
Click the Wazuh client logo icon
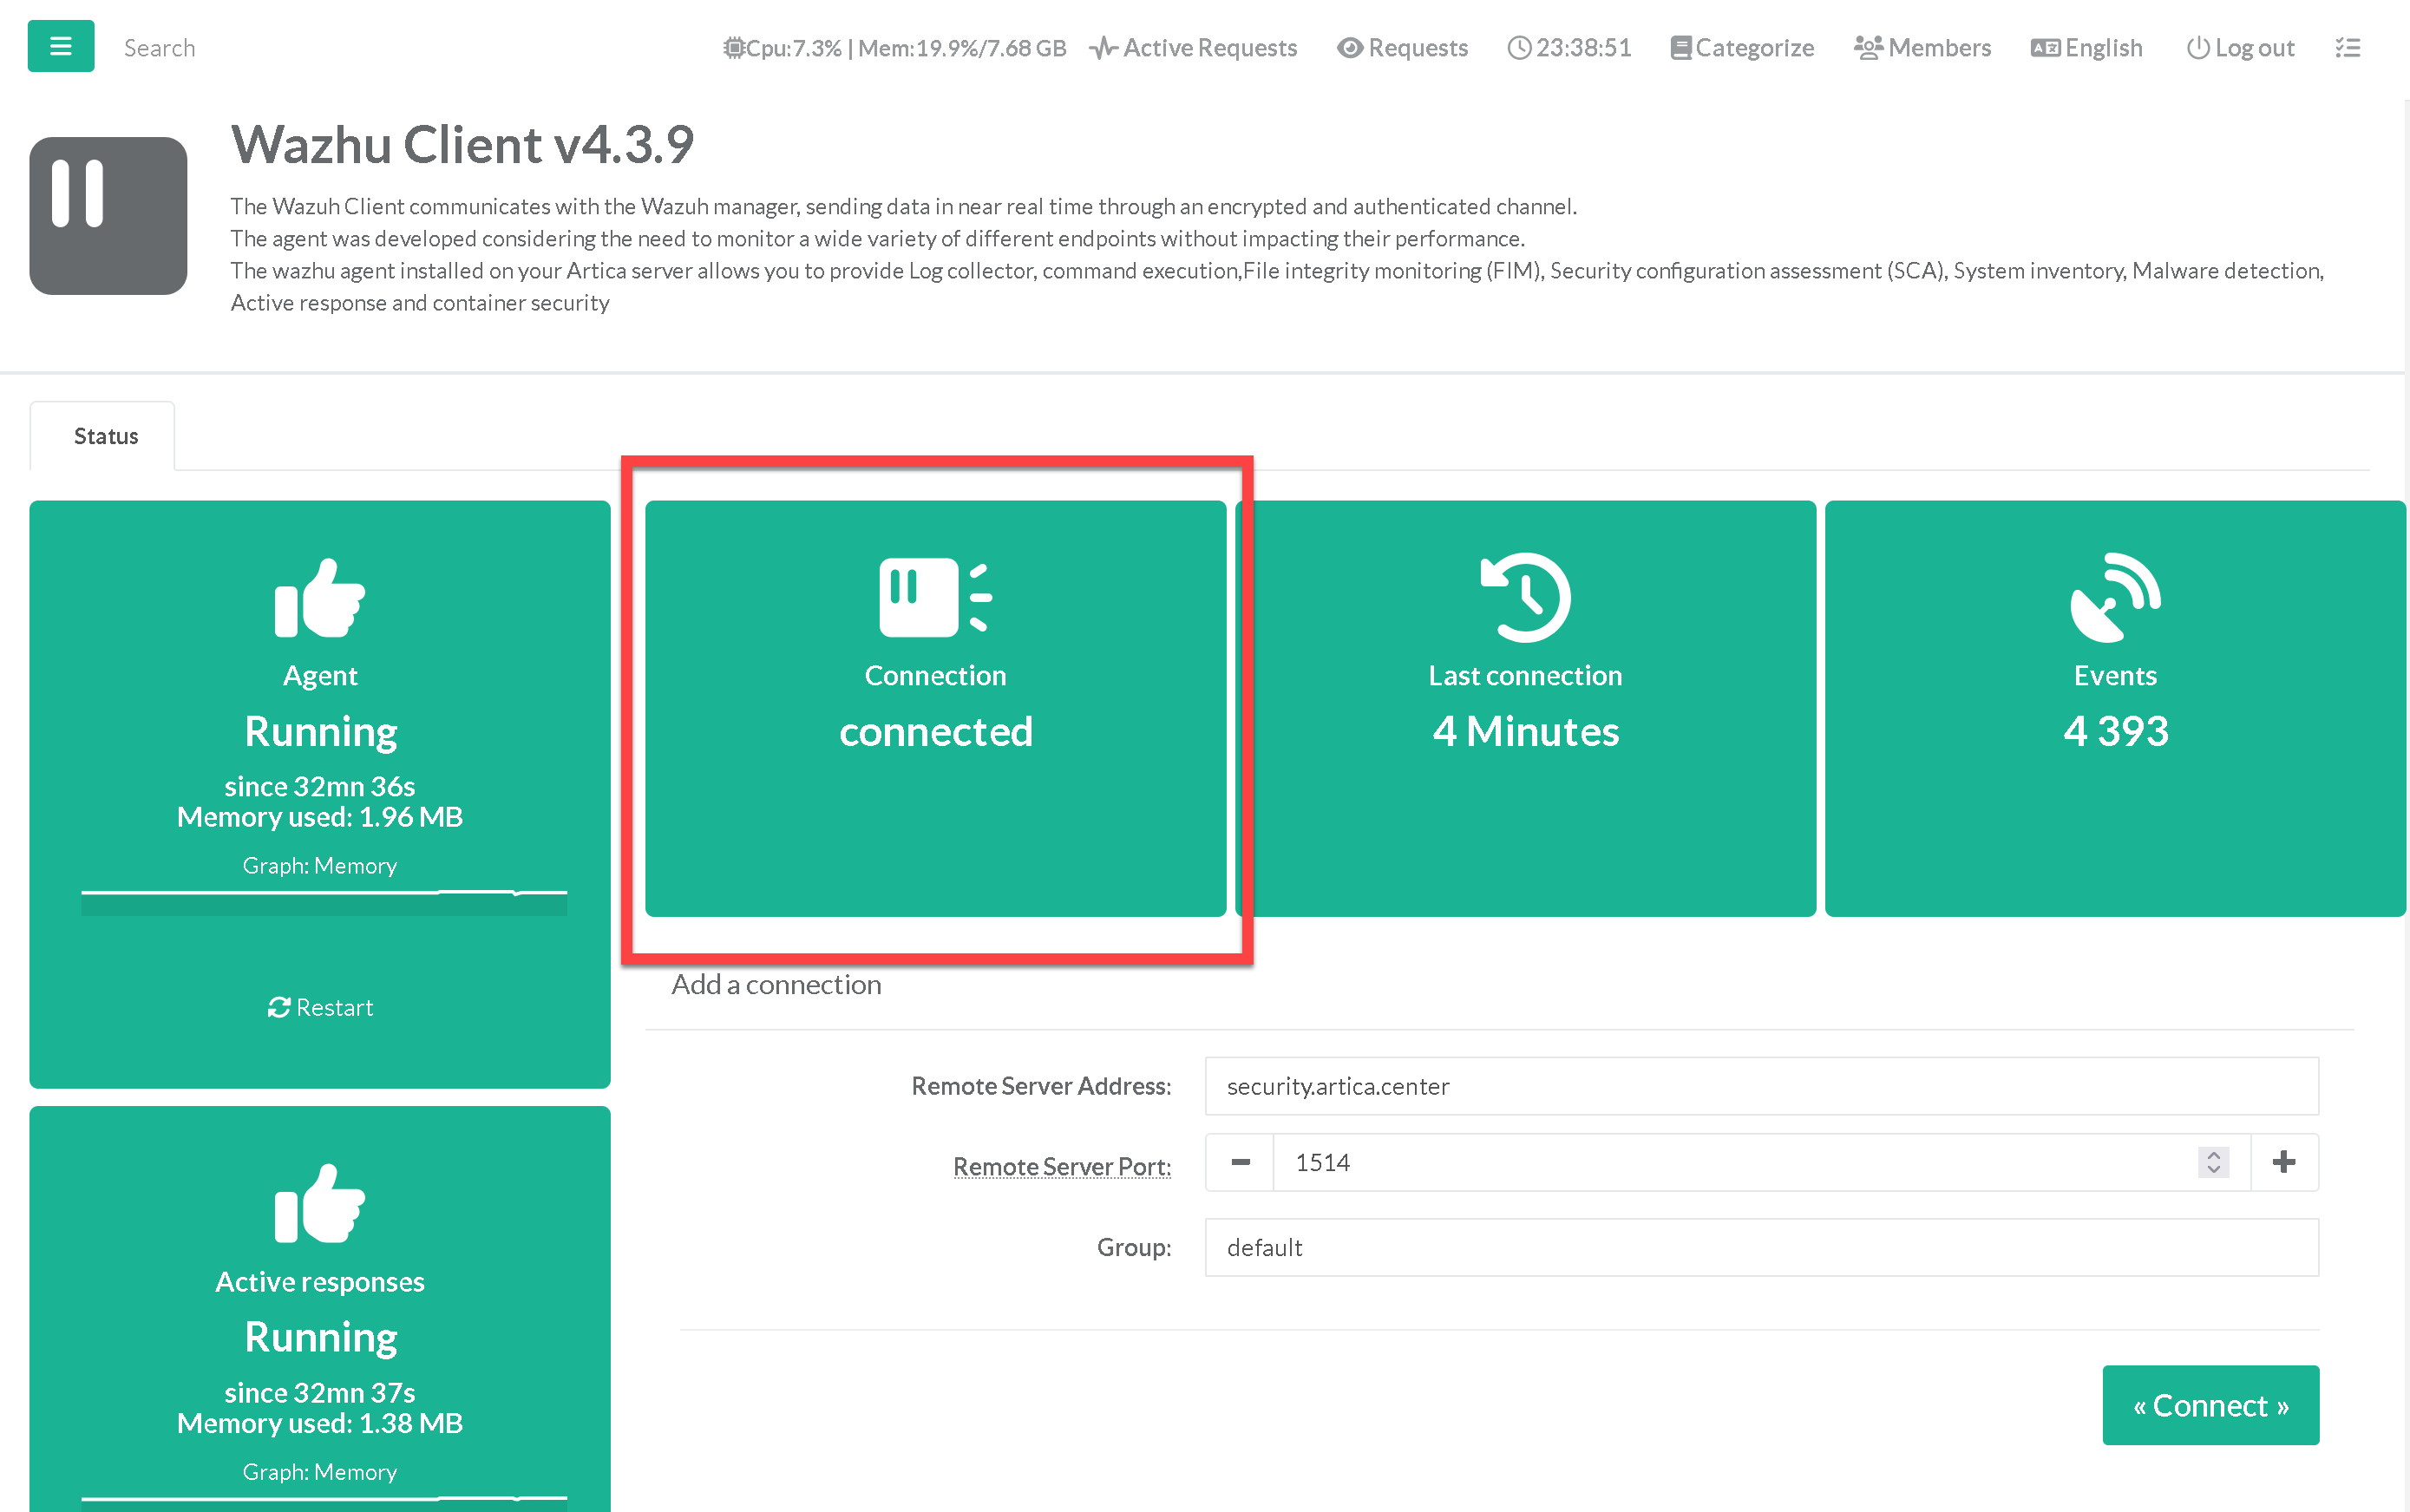click(x=108, y=215)
